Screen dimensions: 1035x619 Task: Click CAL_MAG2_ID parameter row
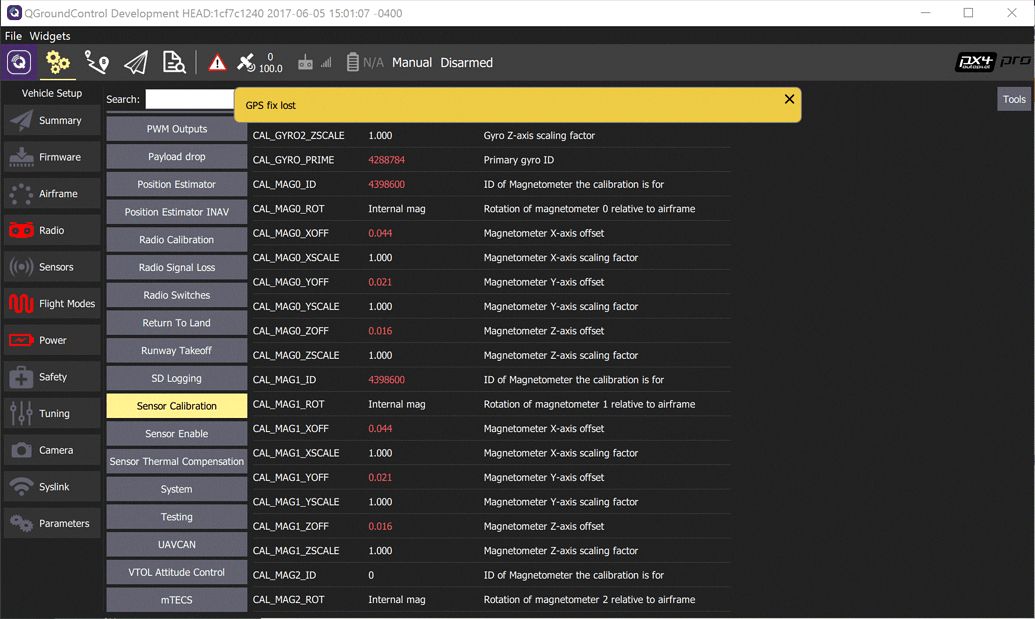490,575
